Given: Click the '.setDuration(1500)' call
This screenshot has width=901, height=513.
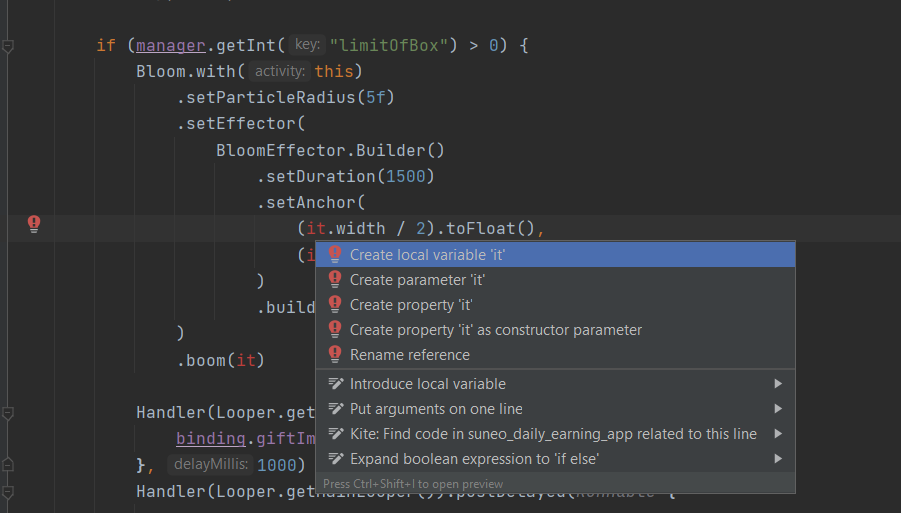Looking at the screenshot, I should click(x=345, y=176).
